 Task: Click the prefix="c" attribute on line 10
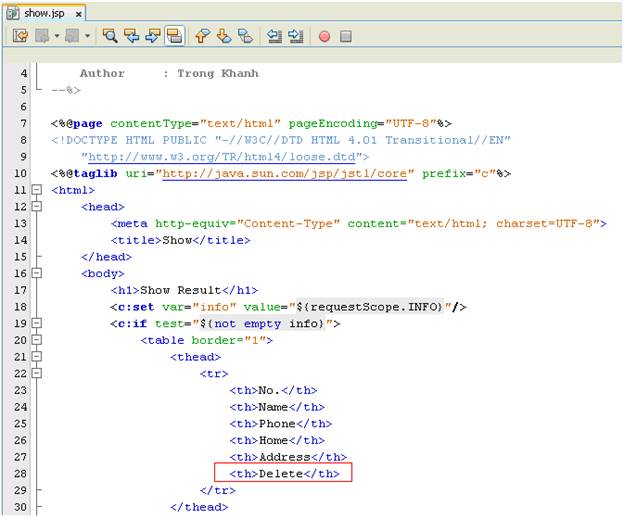click(x=458, y=174)
